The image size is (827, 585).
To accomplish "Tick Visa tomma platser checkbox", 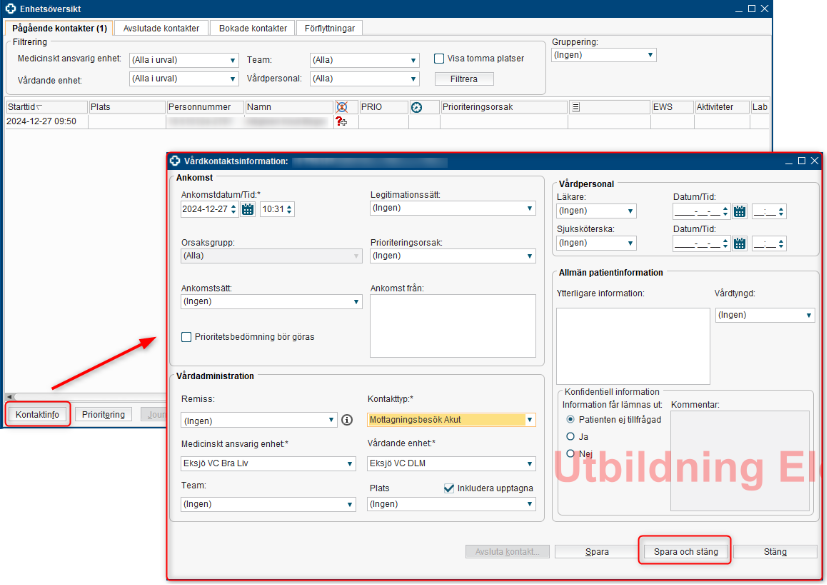I will [439, 58].
